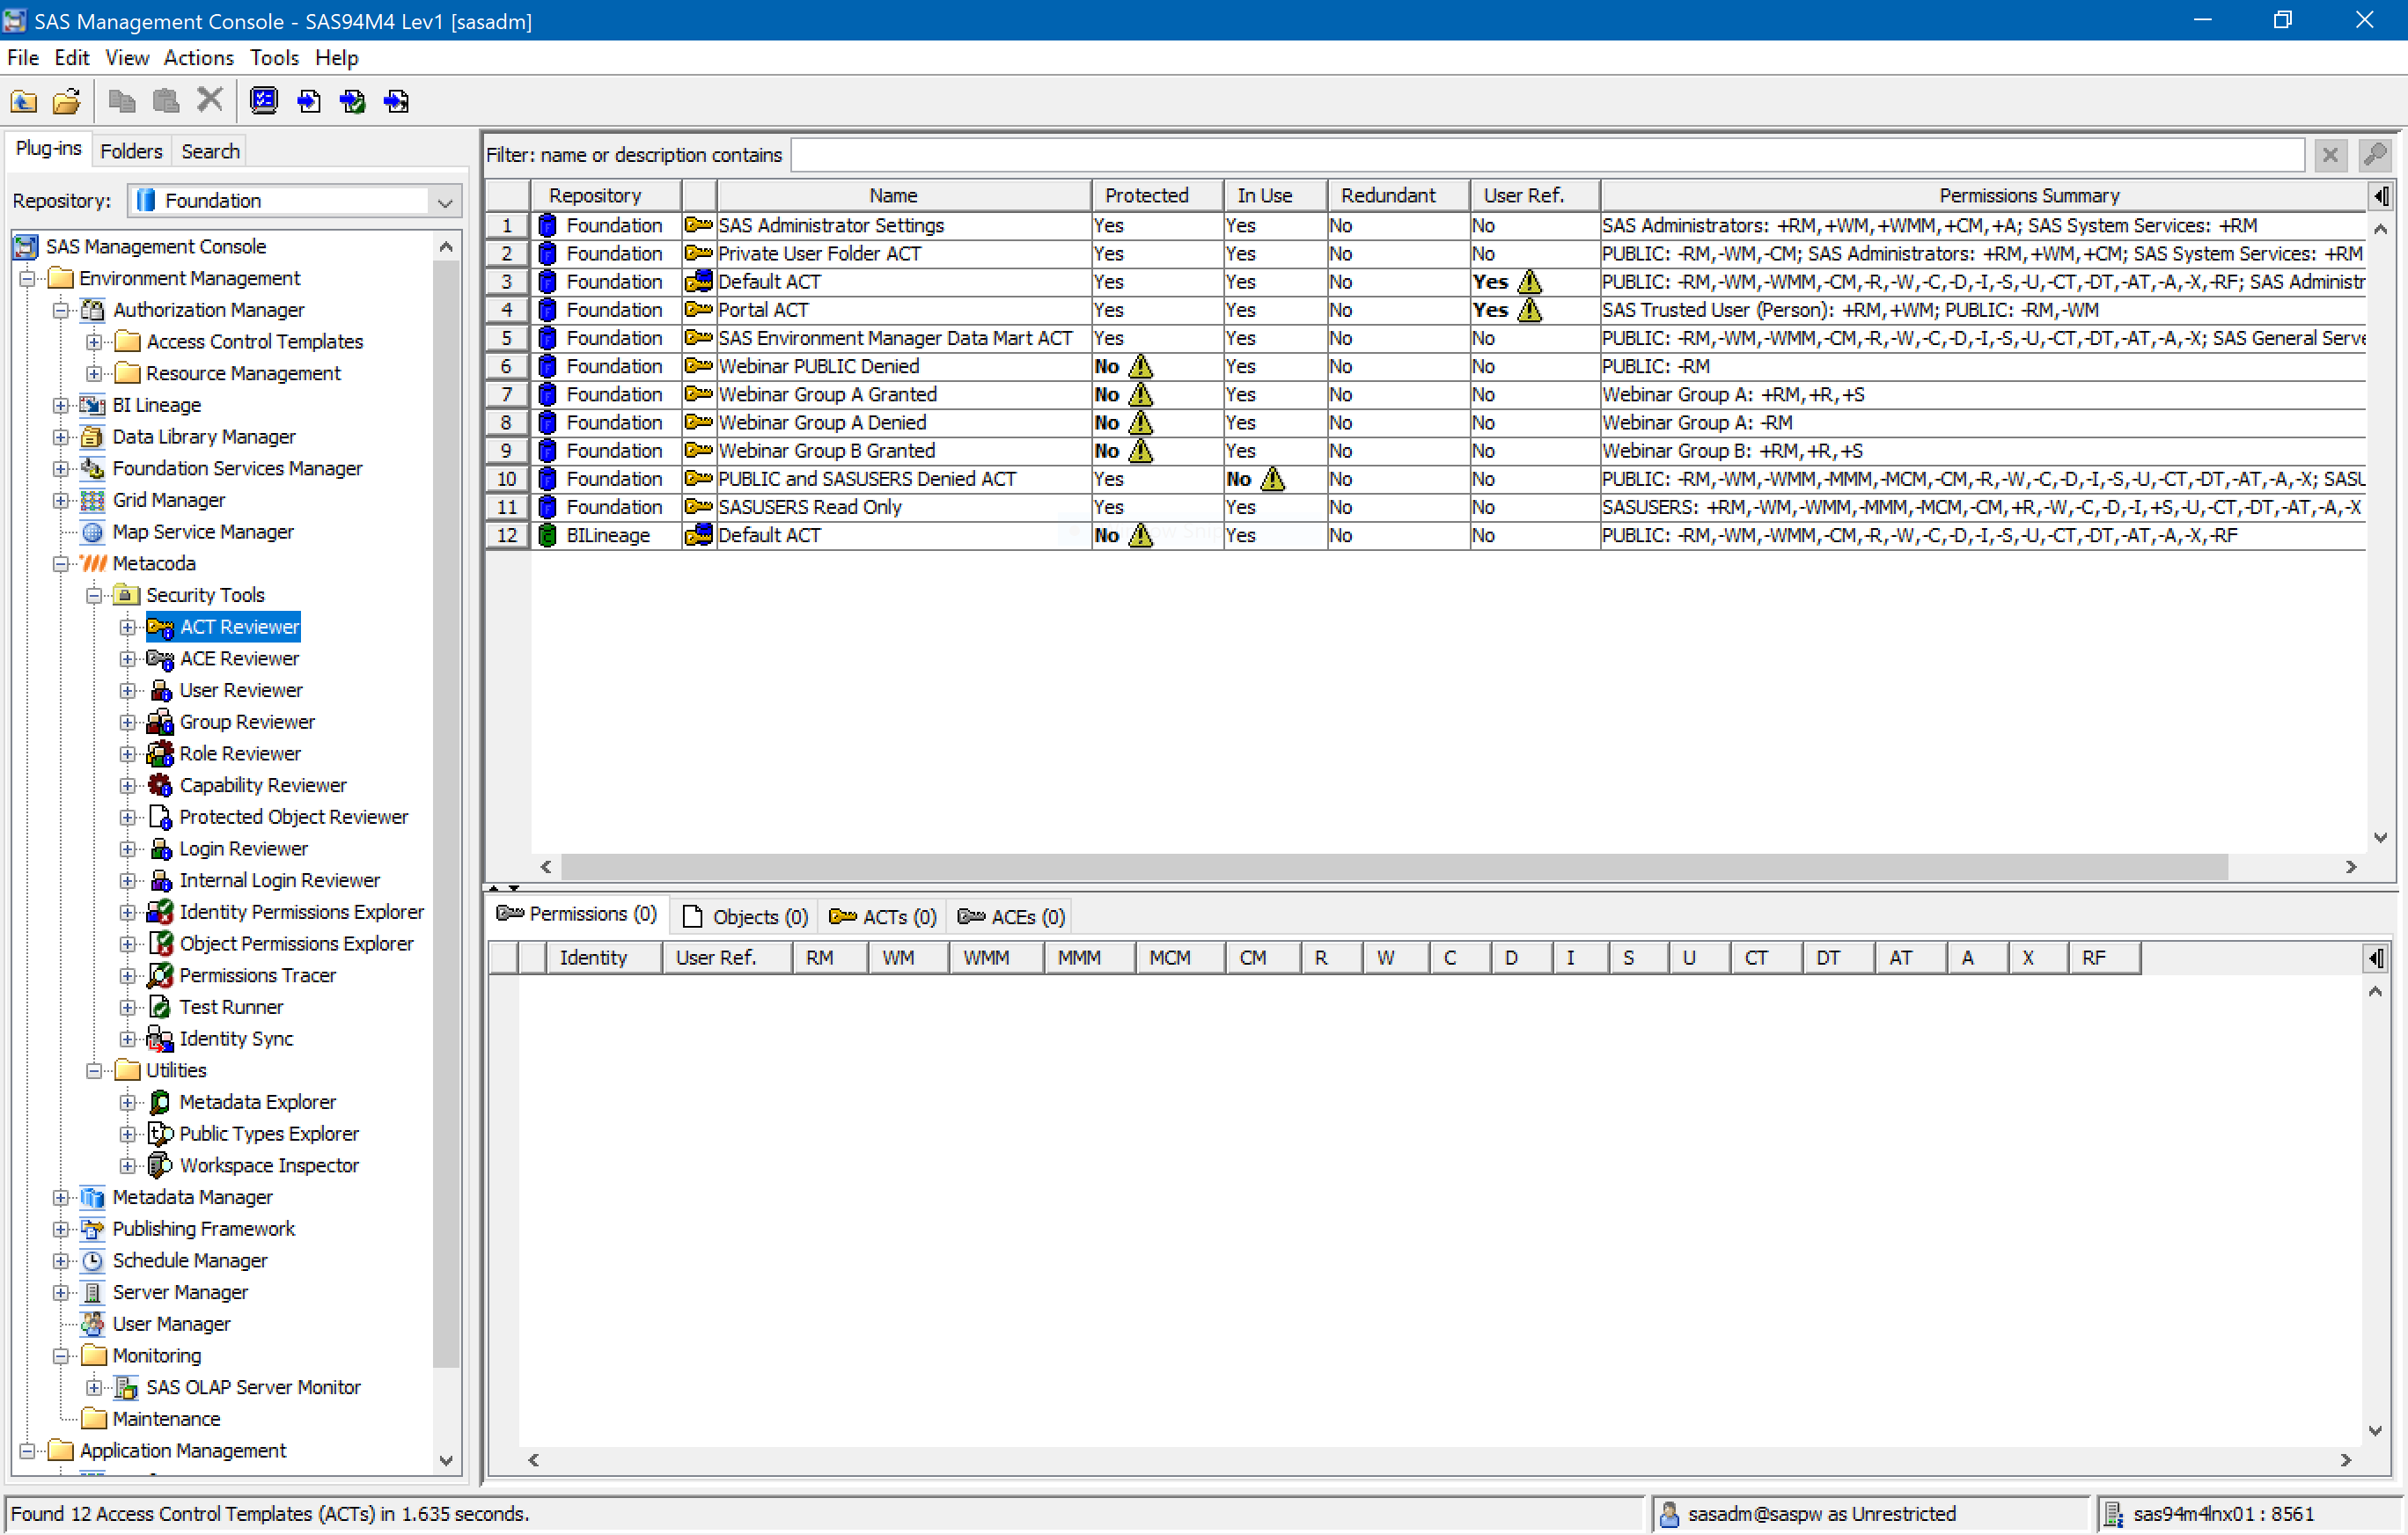Switch to the ACTs (0) tab
The image size is (2408, 1535).
point(882,916)
